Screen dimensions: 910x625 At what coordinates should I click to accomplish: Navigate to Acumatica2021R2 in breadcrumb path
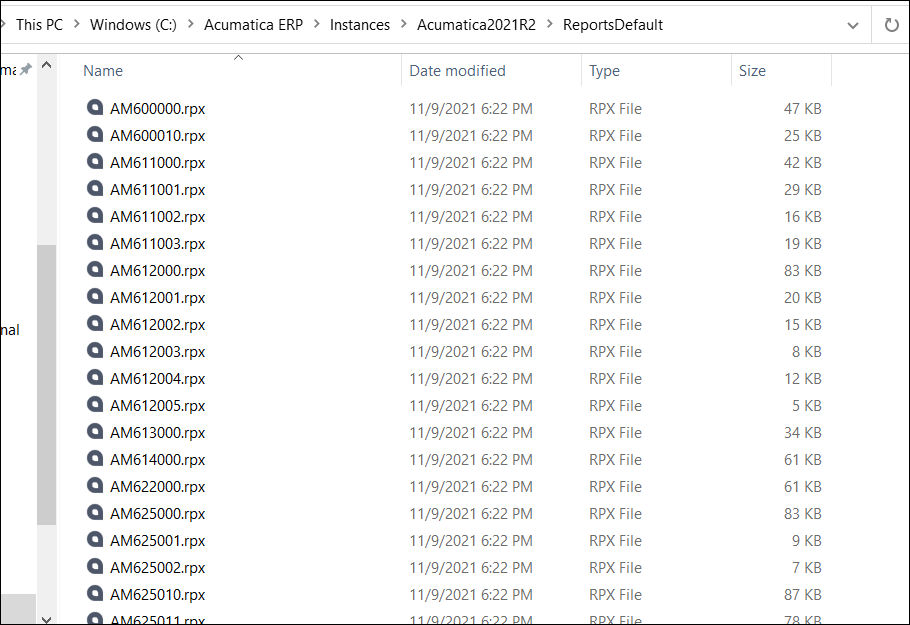click(476, 25)
